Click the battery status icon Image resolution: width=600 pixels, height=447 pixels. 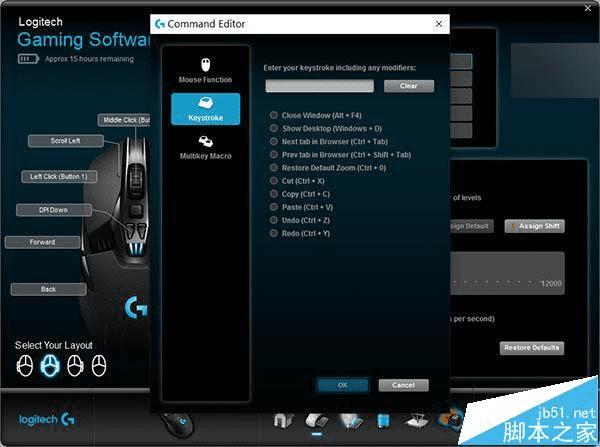point(28,59)
